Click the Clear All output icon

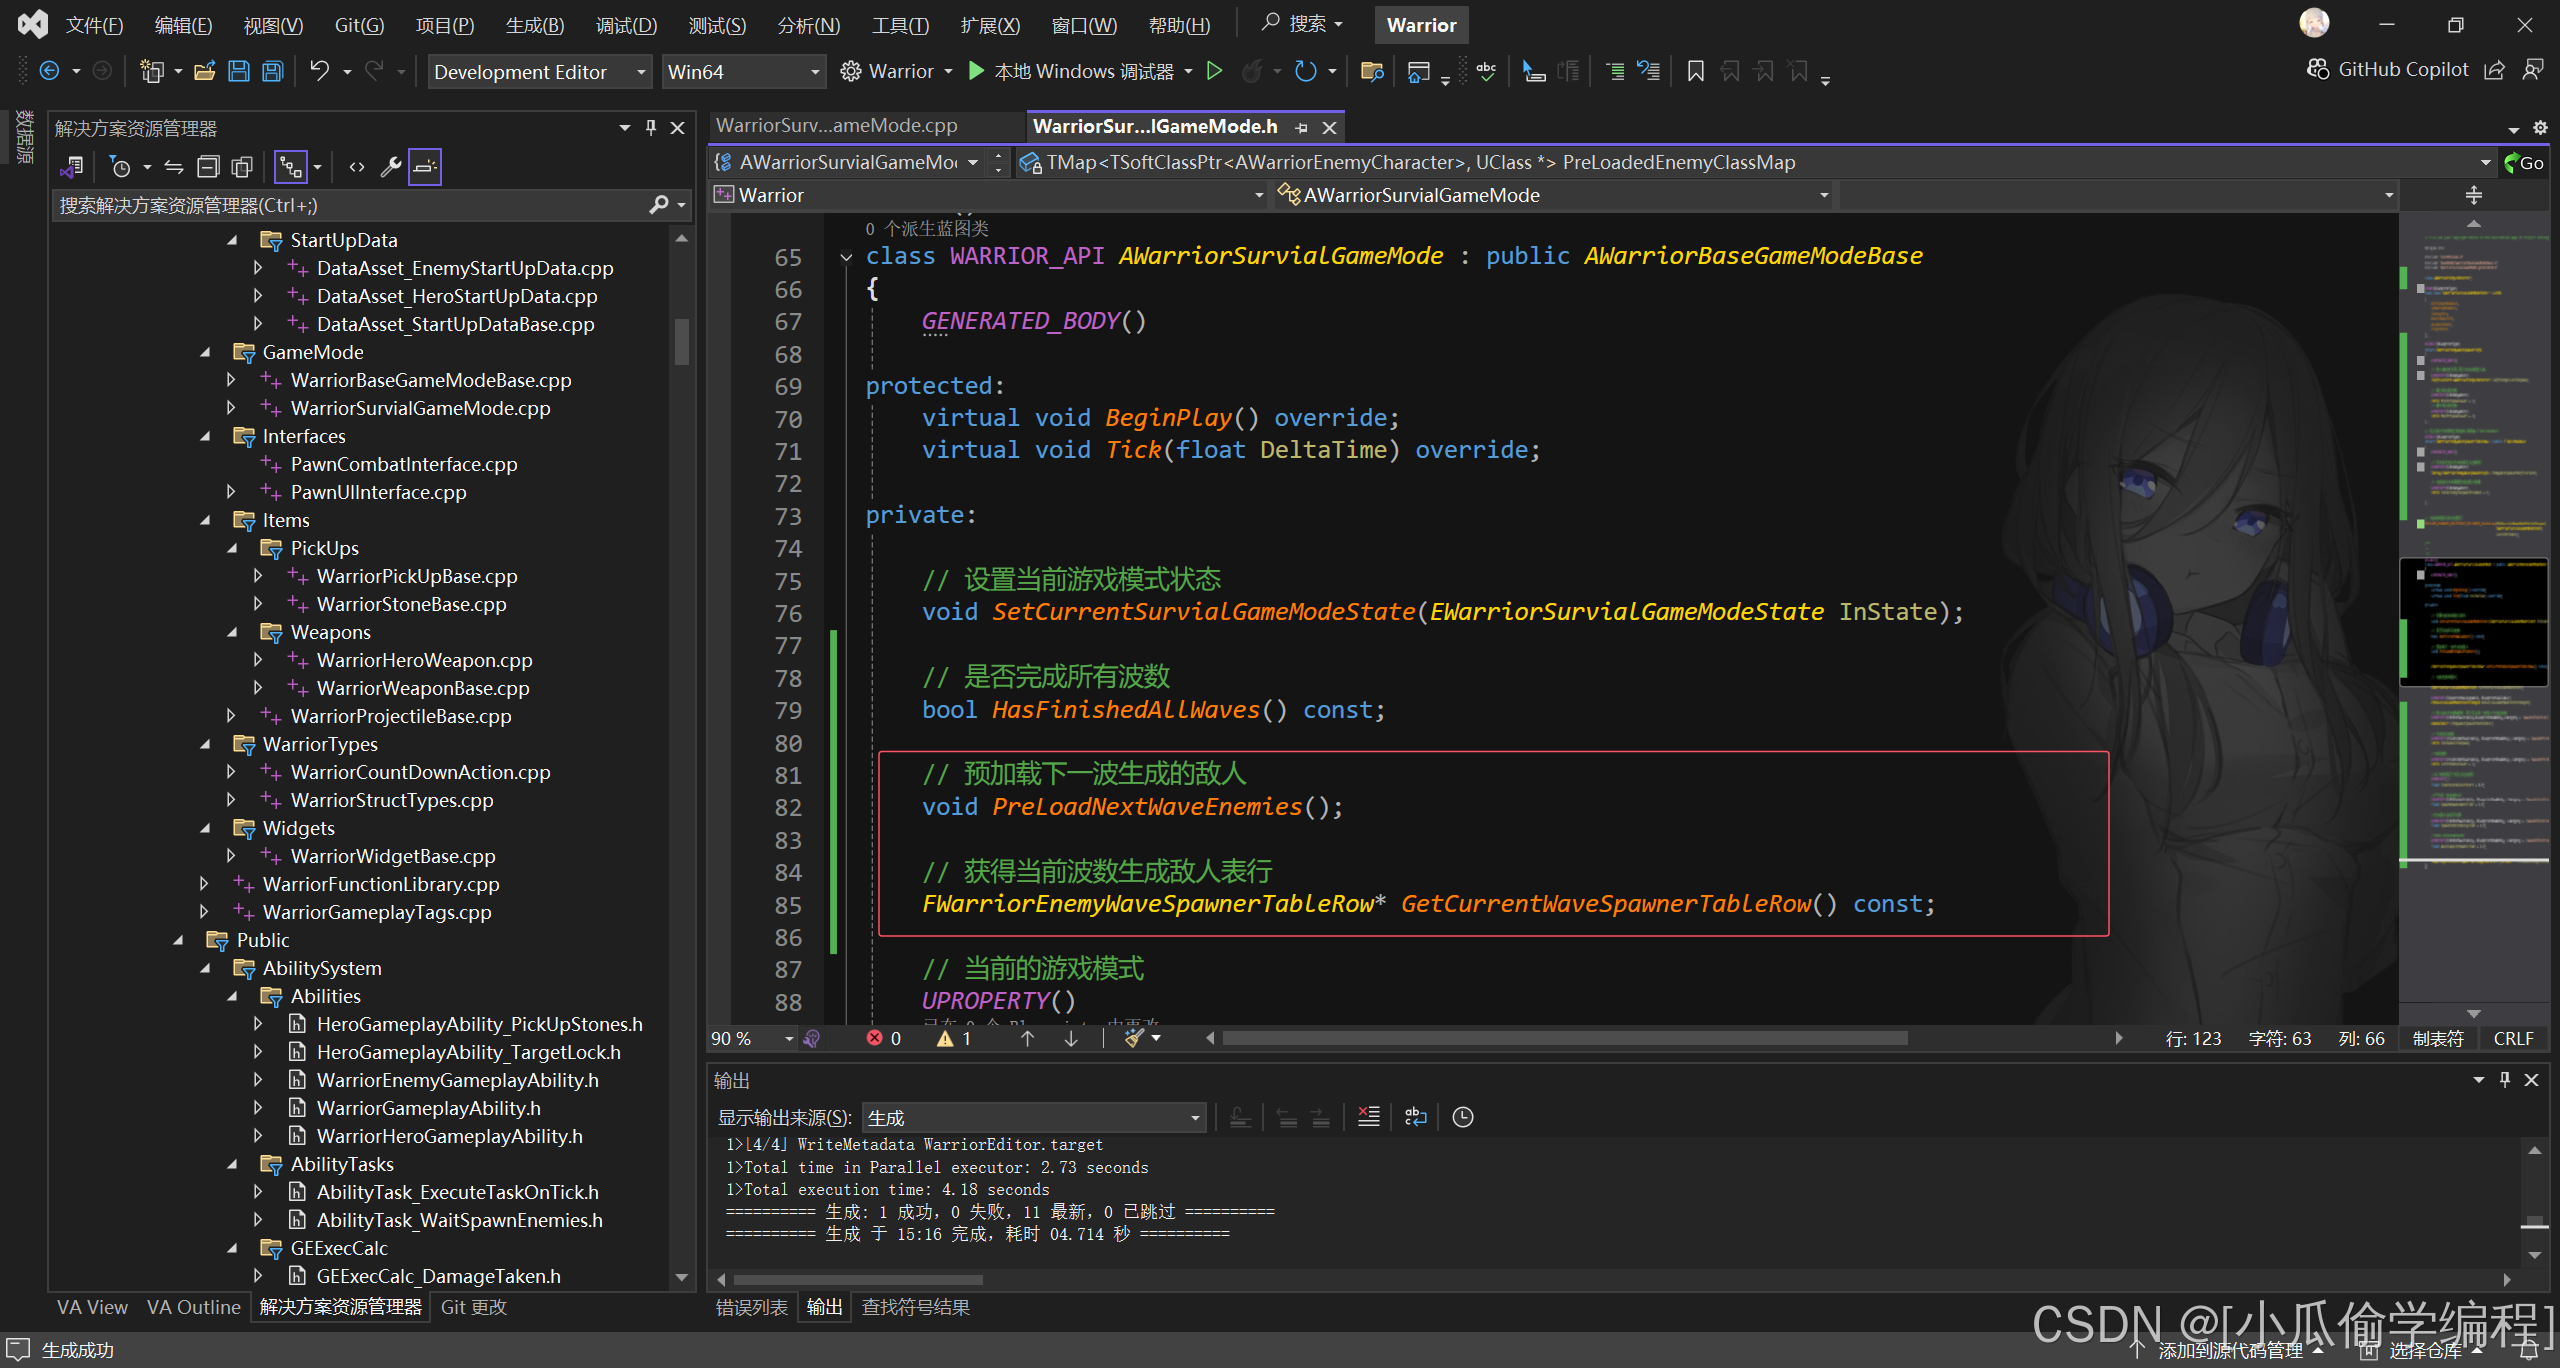[1368, 1117]
